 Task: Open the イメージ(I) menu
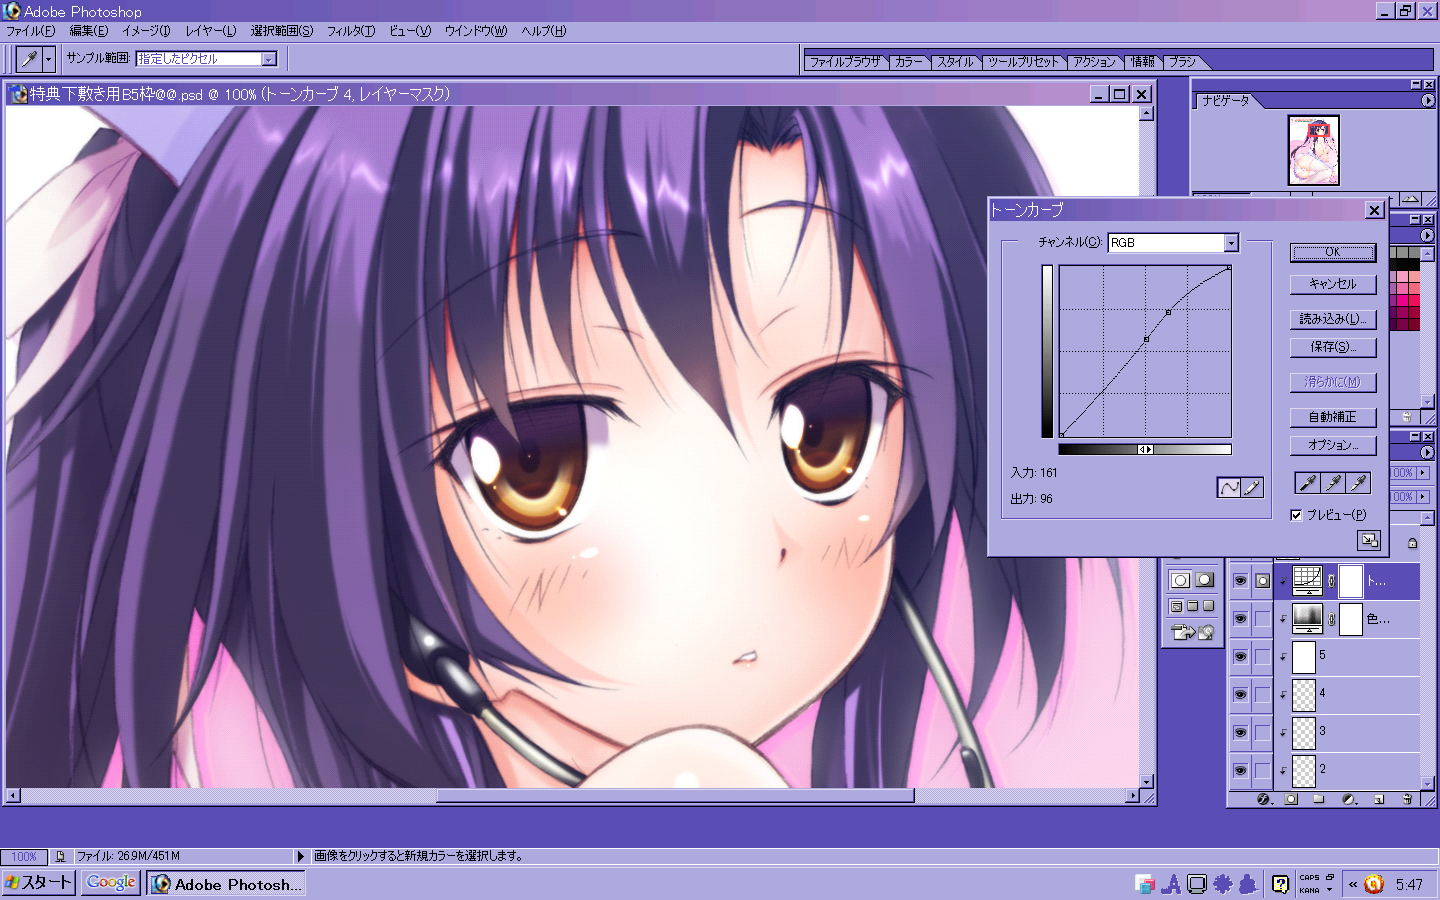(x=146, y=31)
